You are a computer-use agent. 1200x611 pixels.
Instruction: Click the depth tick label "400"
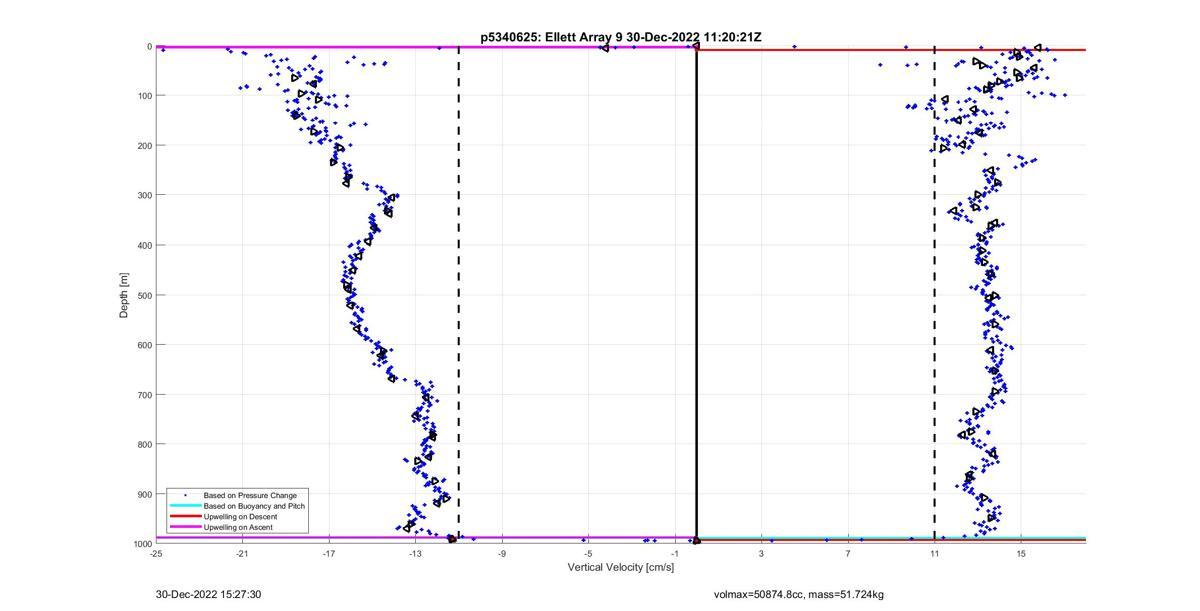pos(144,245)
